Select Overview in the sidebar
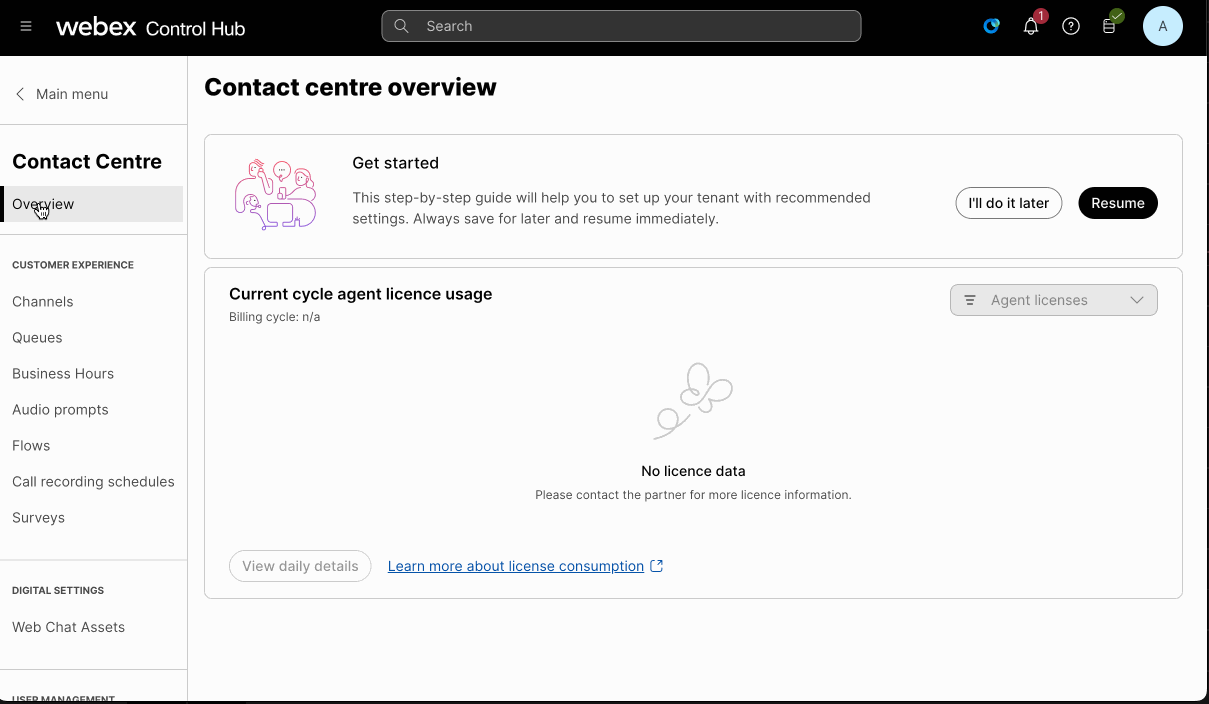 43,204
